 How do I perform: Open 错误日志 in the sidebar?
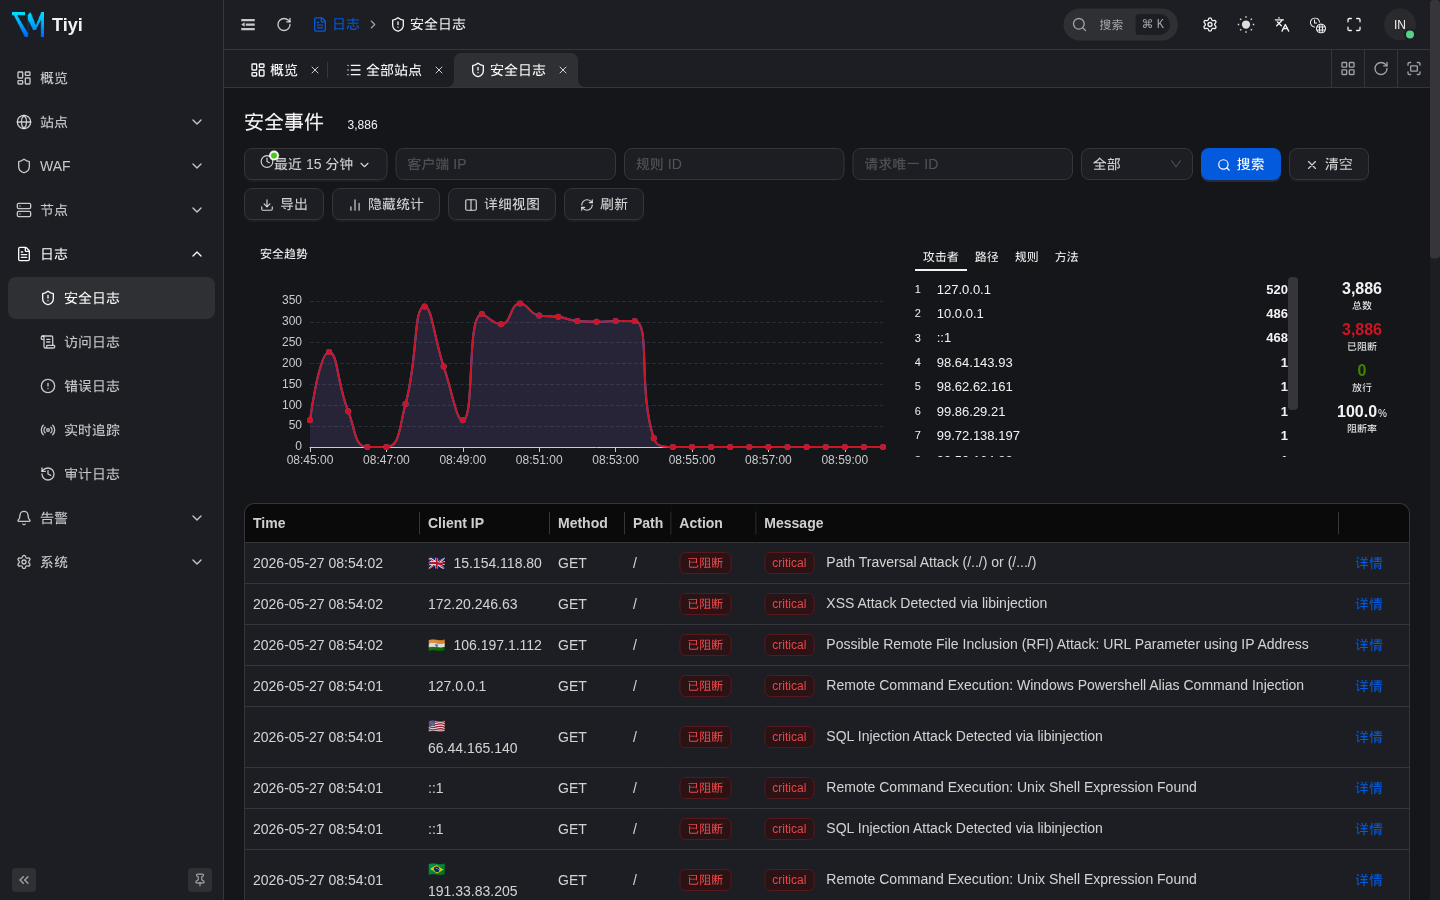pyautogui.click(x=111, y=386)
